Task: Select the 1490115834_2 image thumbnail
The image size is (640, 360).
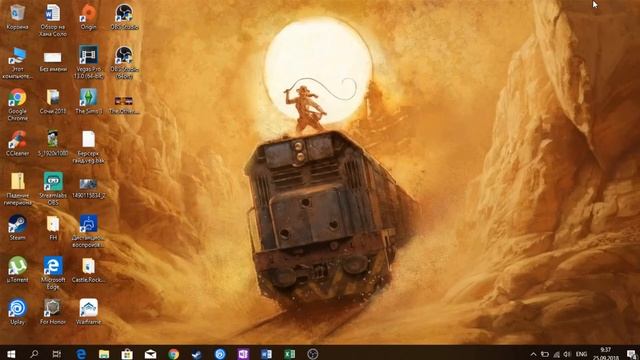Action: click(88, 188)
